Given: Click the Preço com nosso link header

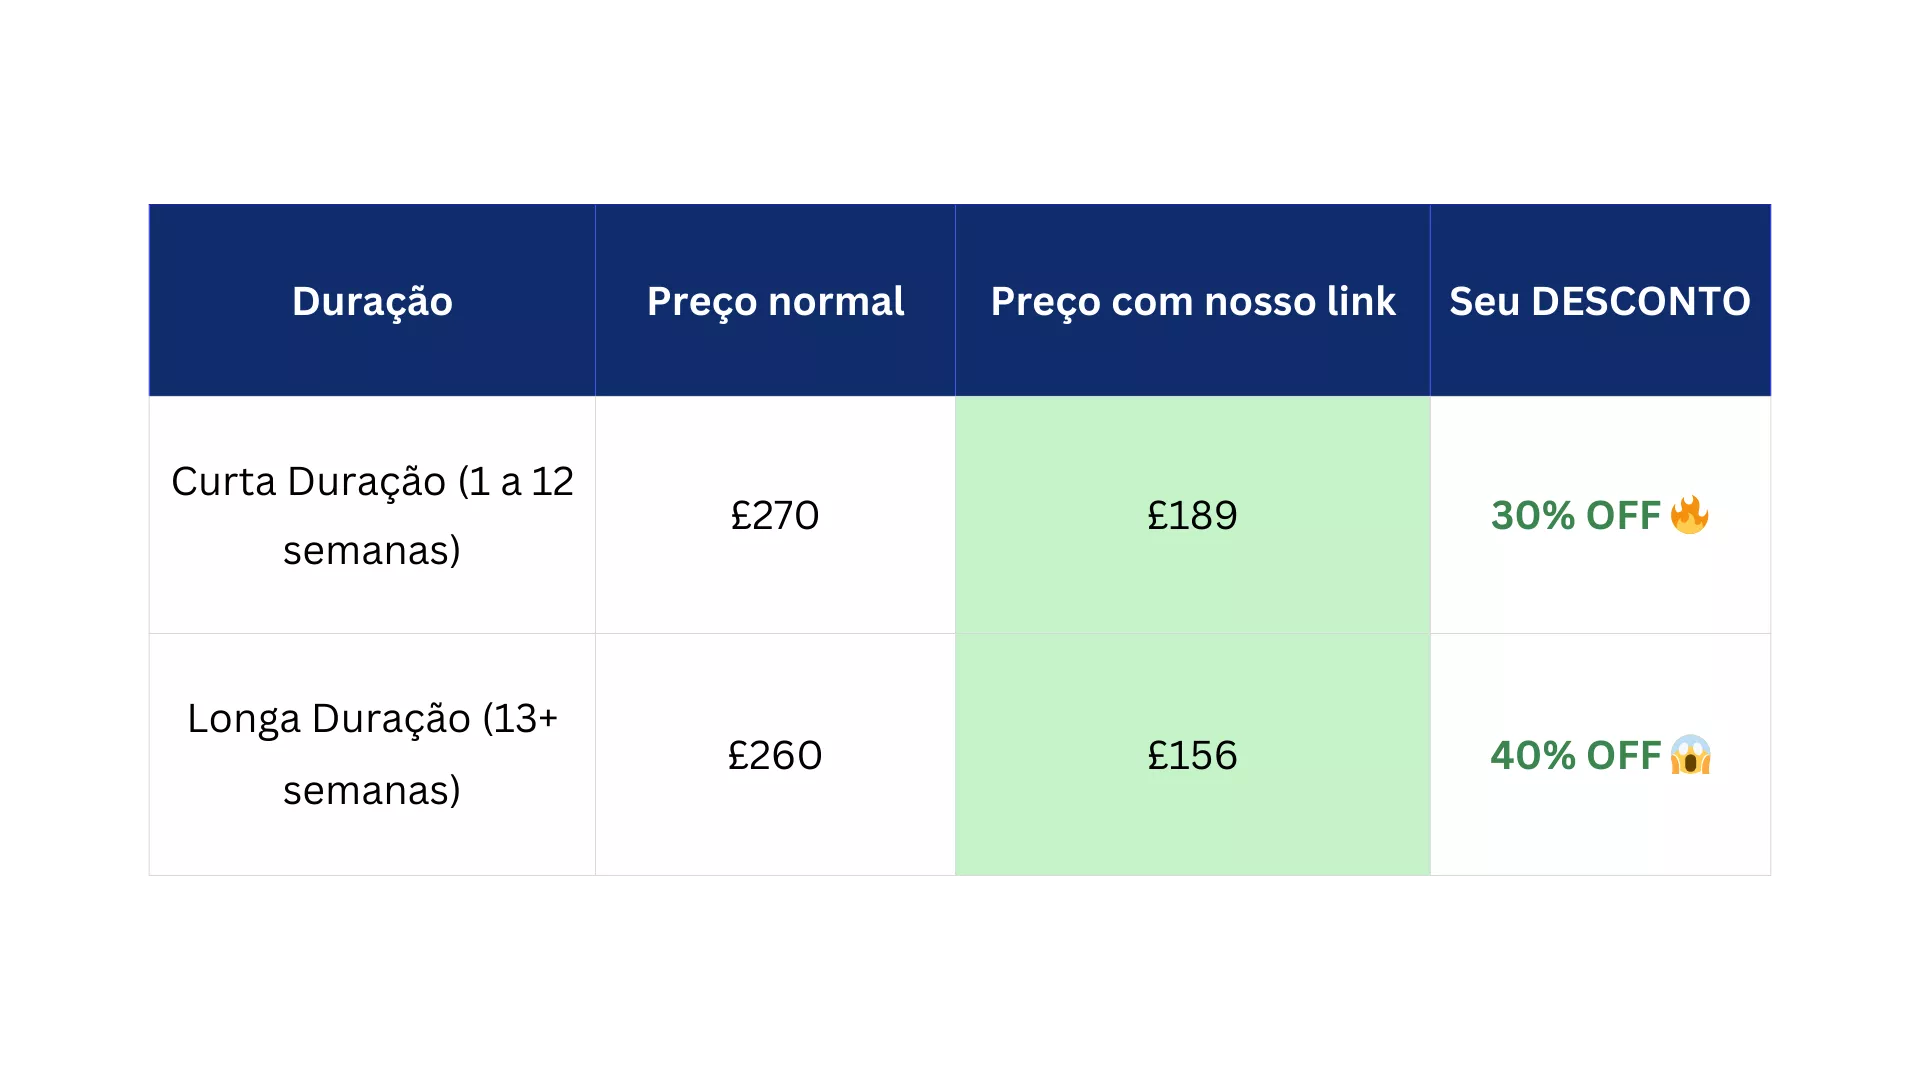Looking at the screenshot, I should 1192,301.
